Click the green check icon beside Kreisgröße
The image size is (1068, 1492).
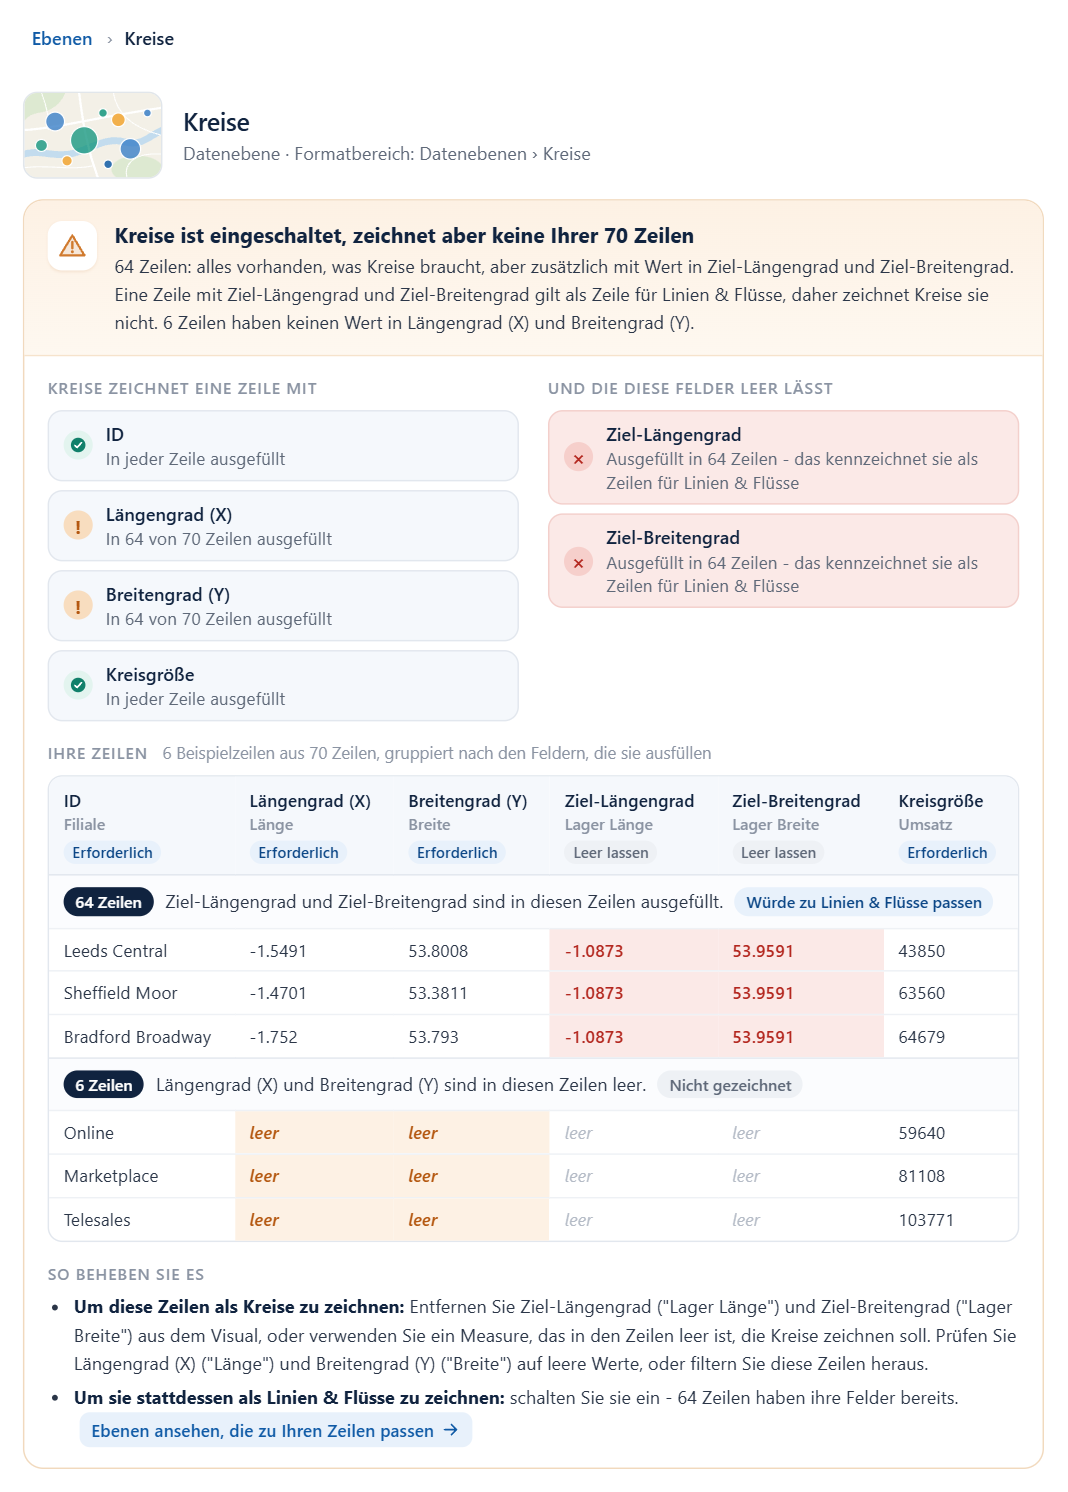click(x=78, y=685)
